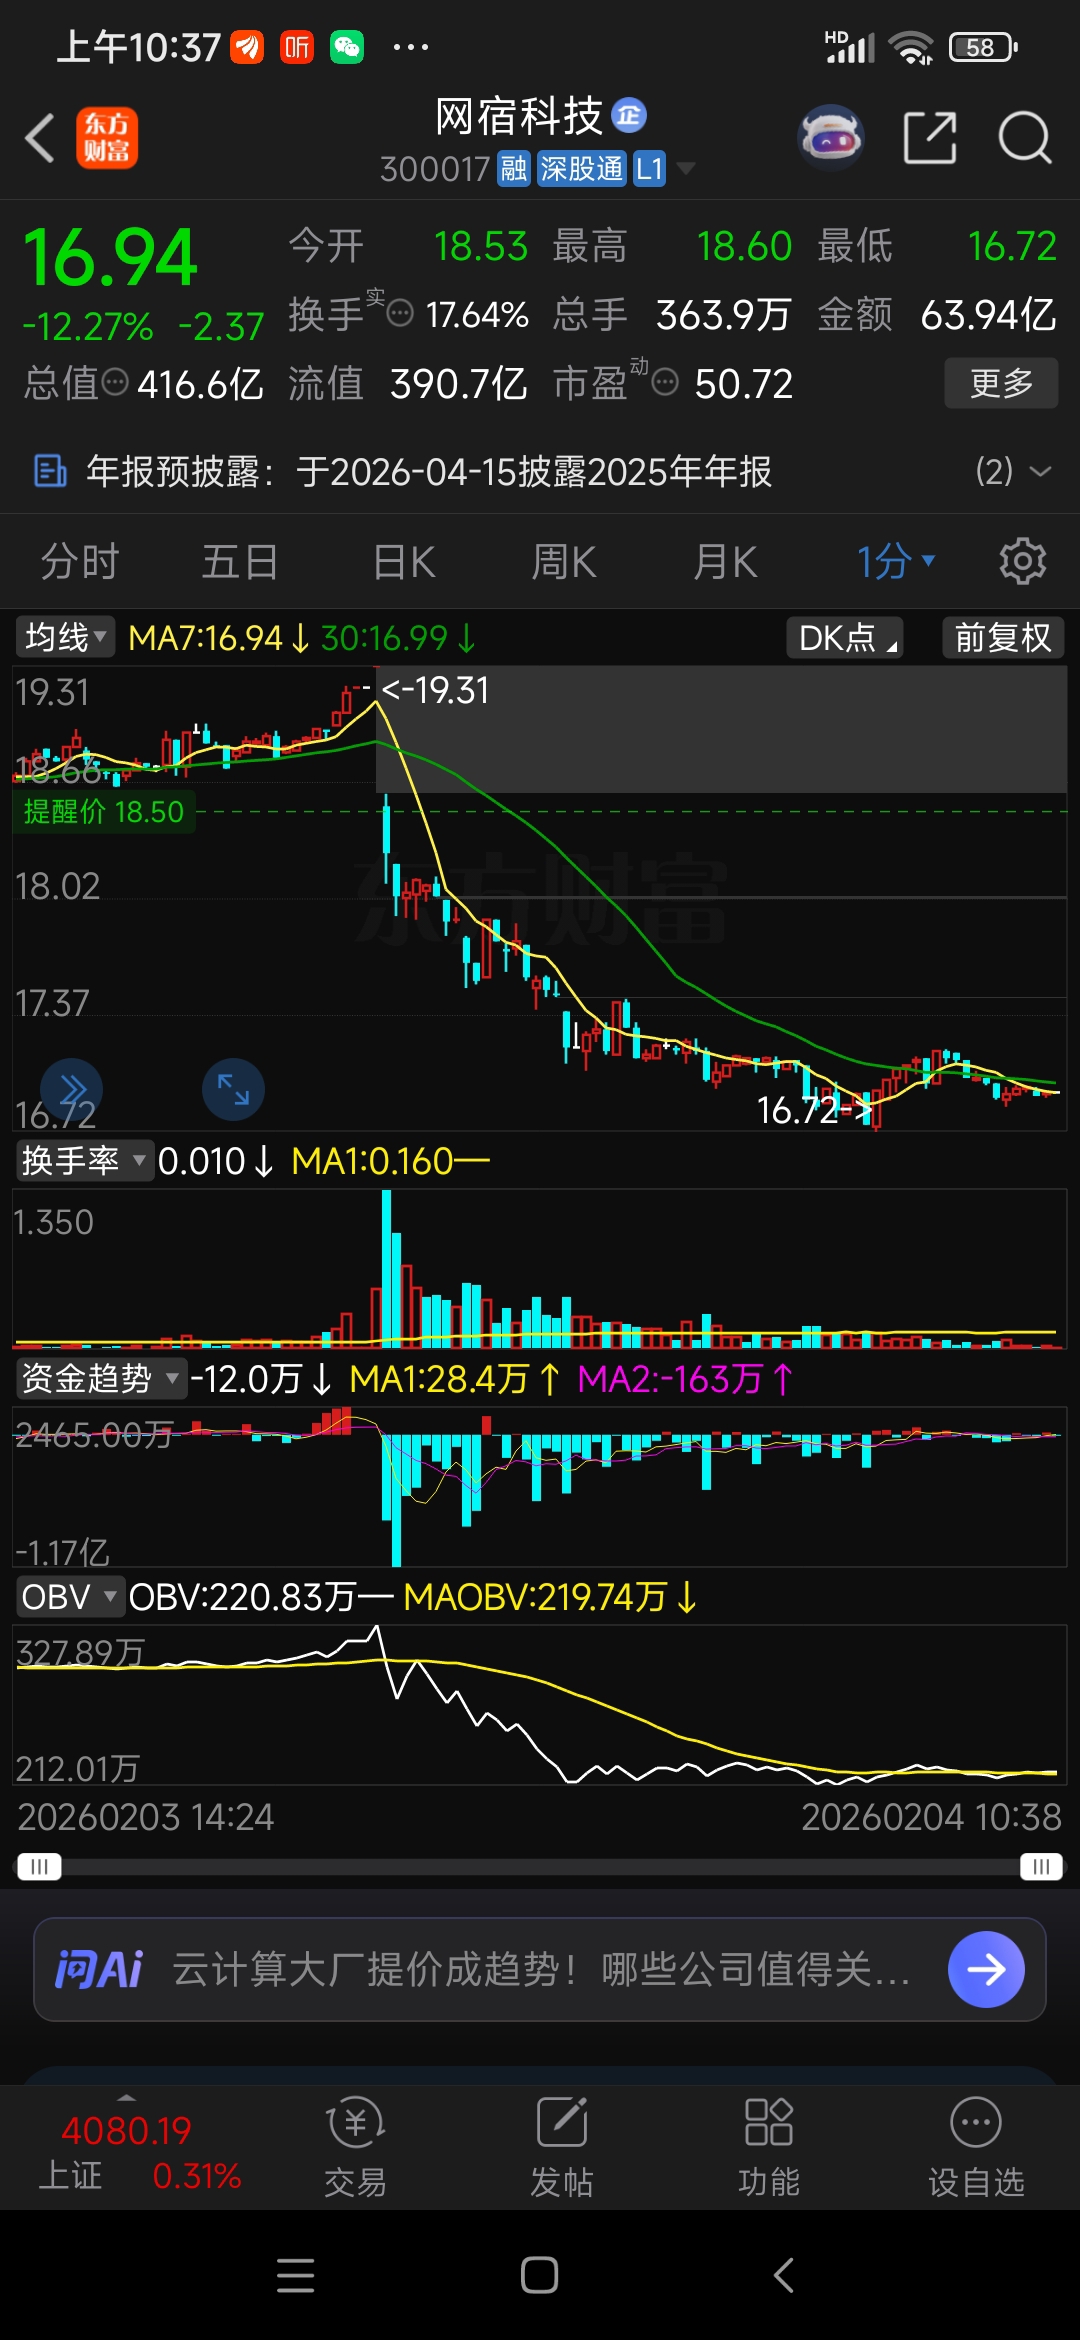Switch to 分时 tab
Screen dimensions: 1080x2340
pos(80,561)
